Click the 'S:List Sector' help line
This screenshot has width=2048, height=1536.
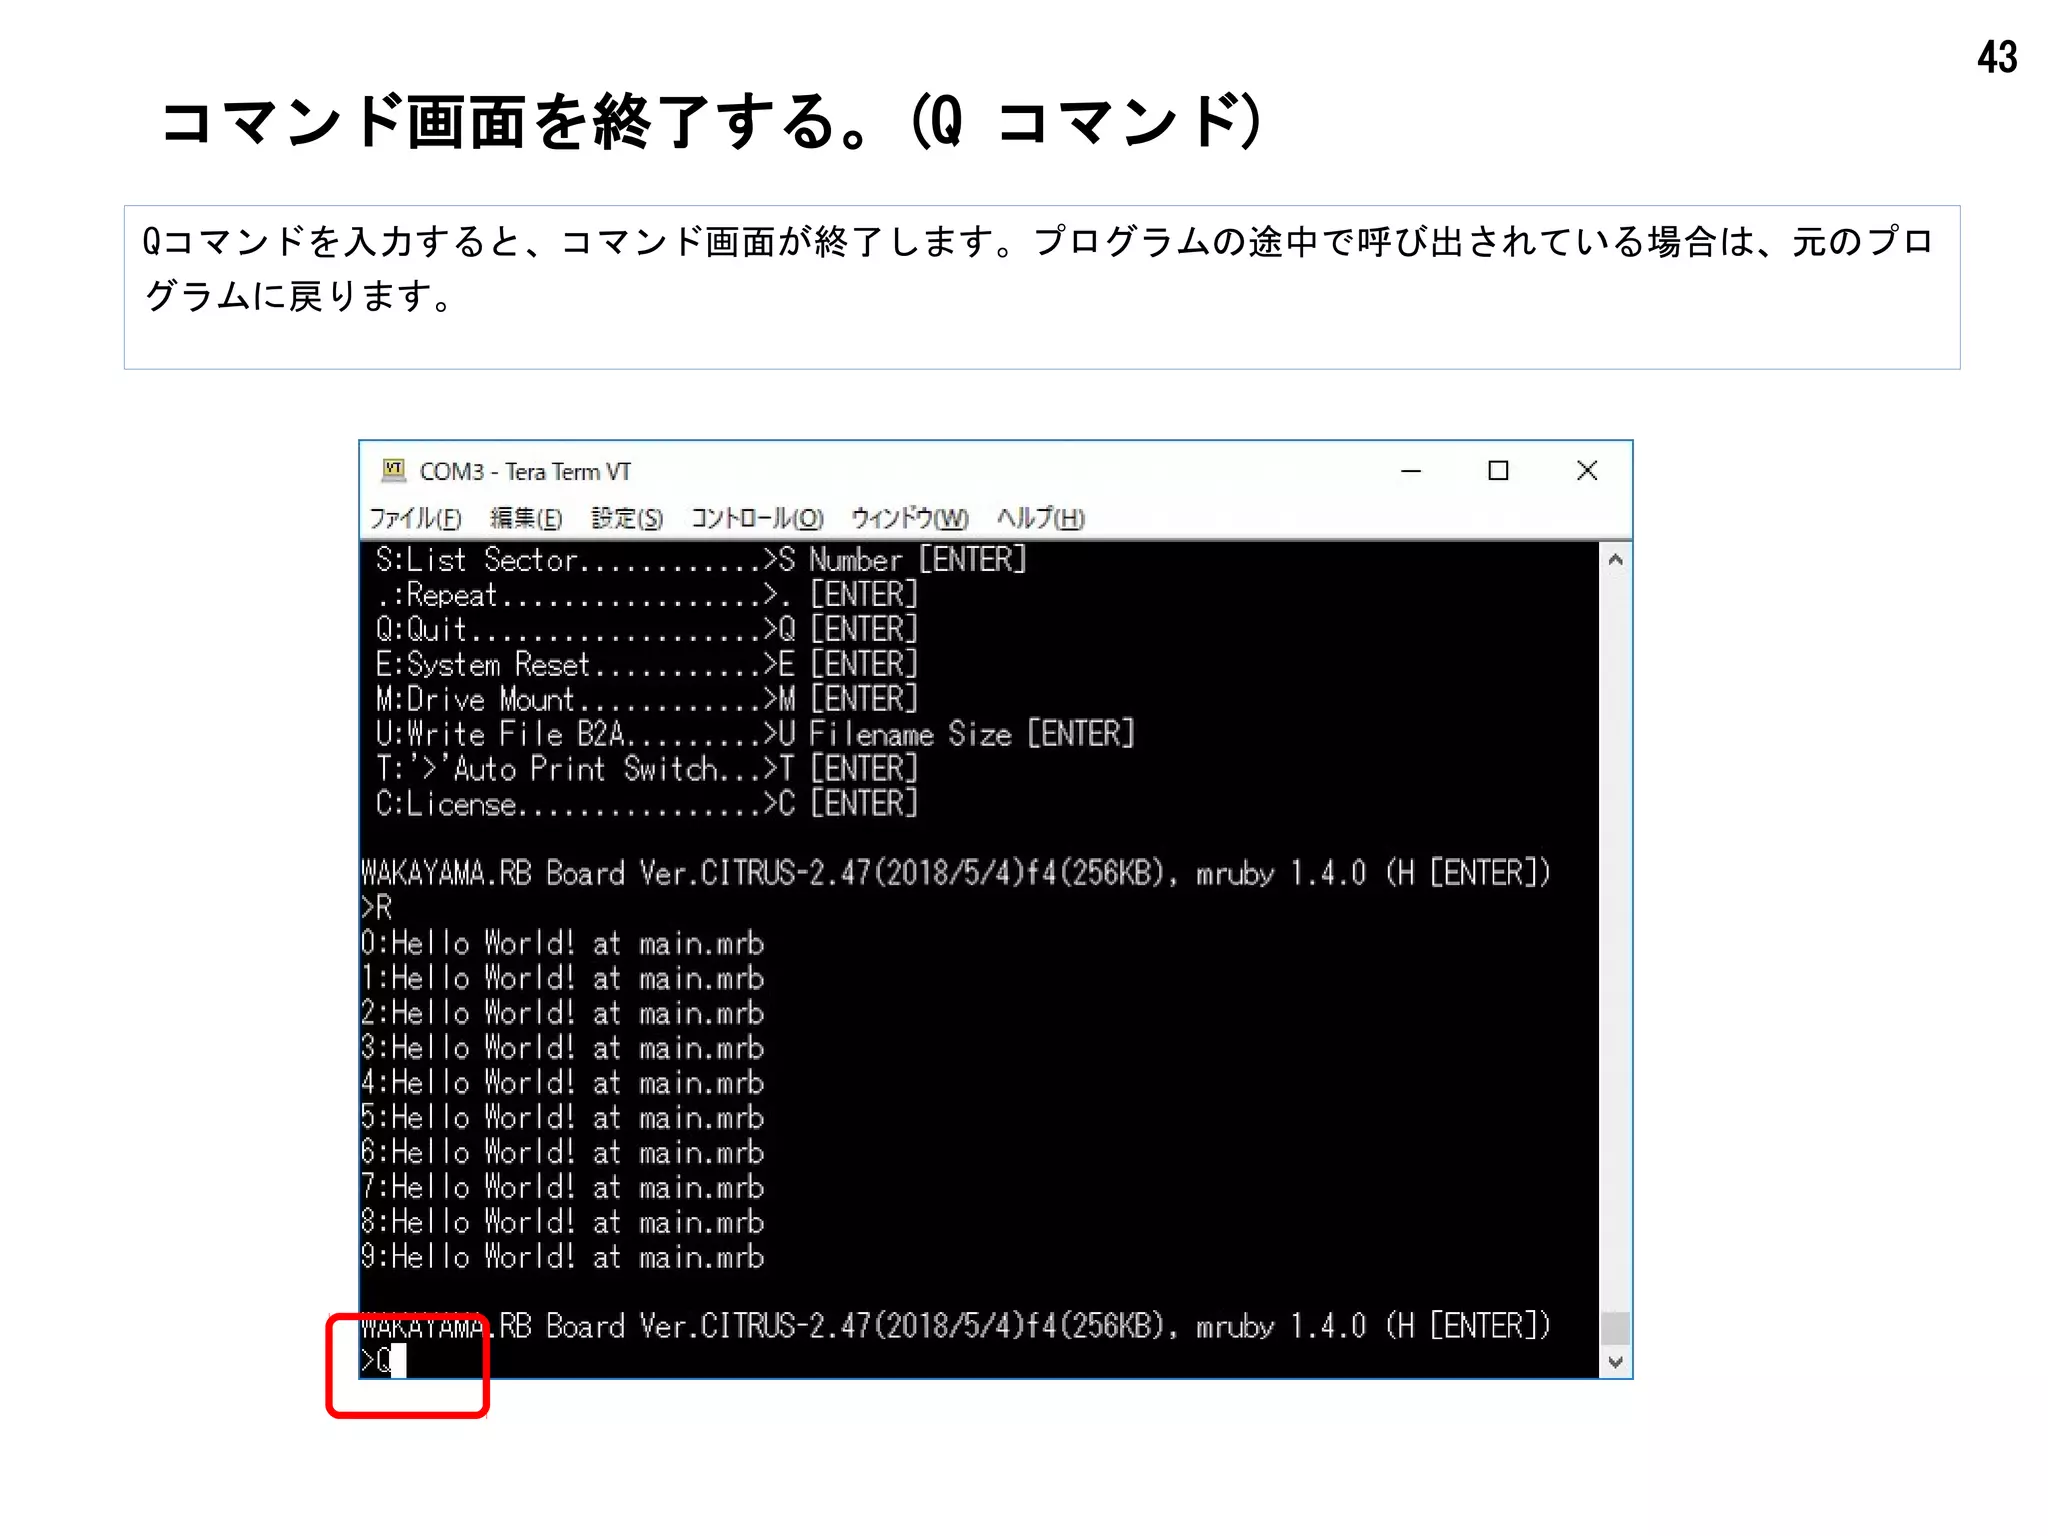(x=701, y=559)
